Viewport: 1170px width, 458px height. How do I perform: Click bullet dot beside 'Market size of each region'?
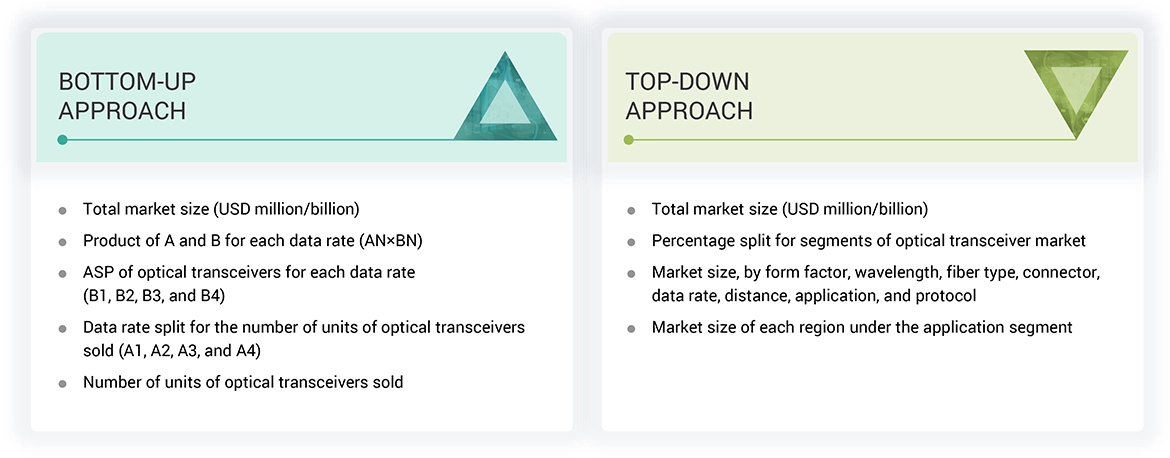pos(631,328)
